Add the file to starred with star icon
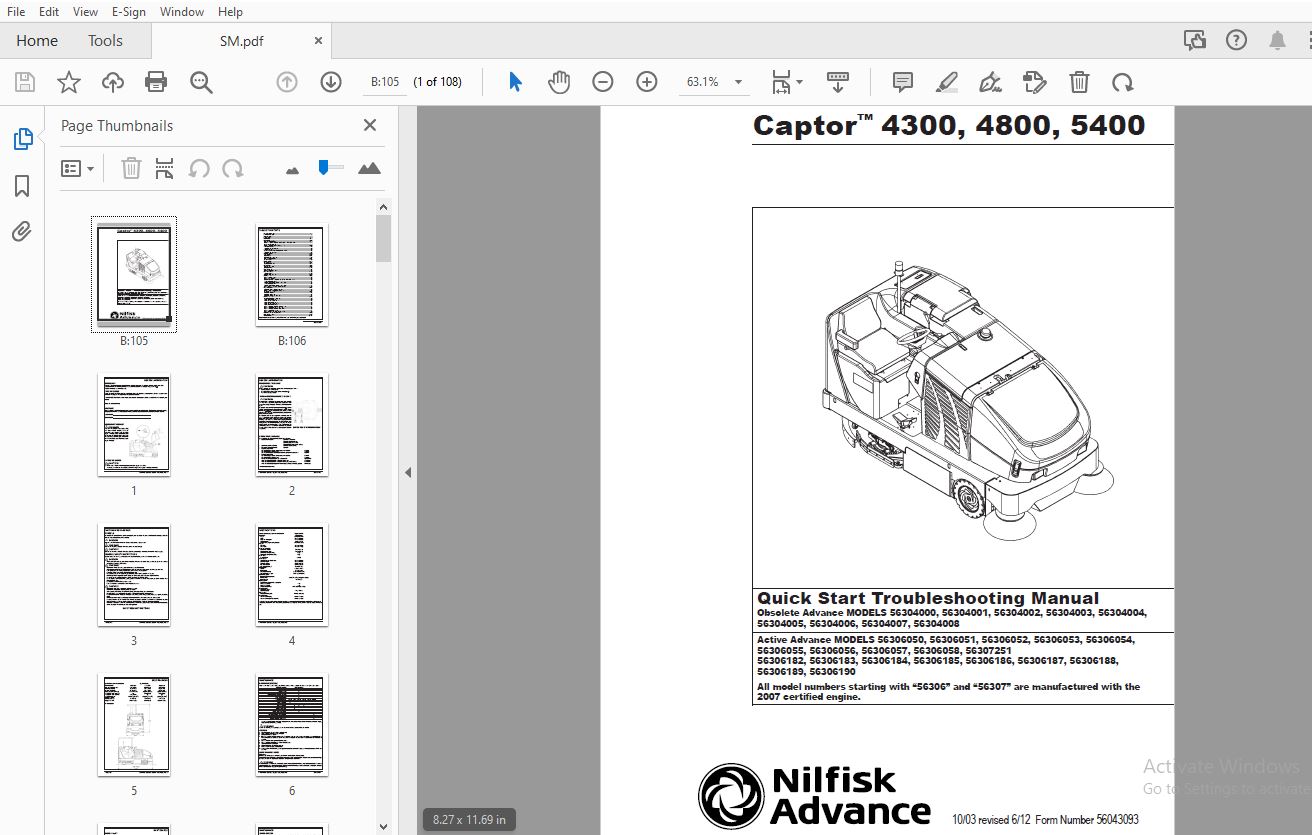Viewport: 1312px width, 835px height. pyautogui.click(x=68, y=82)
